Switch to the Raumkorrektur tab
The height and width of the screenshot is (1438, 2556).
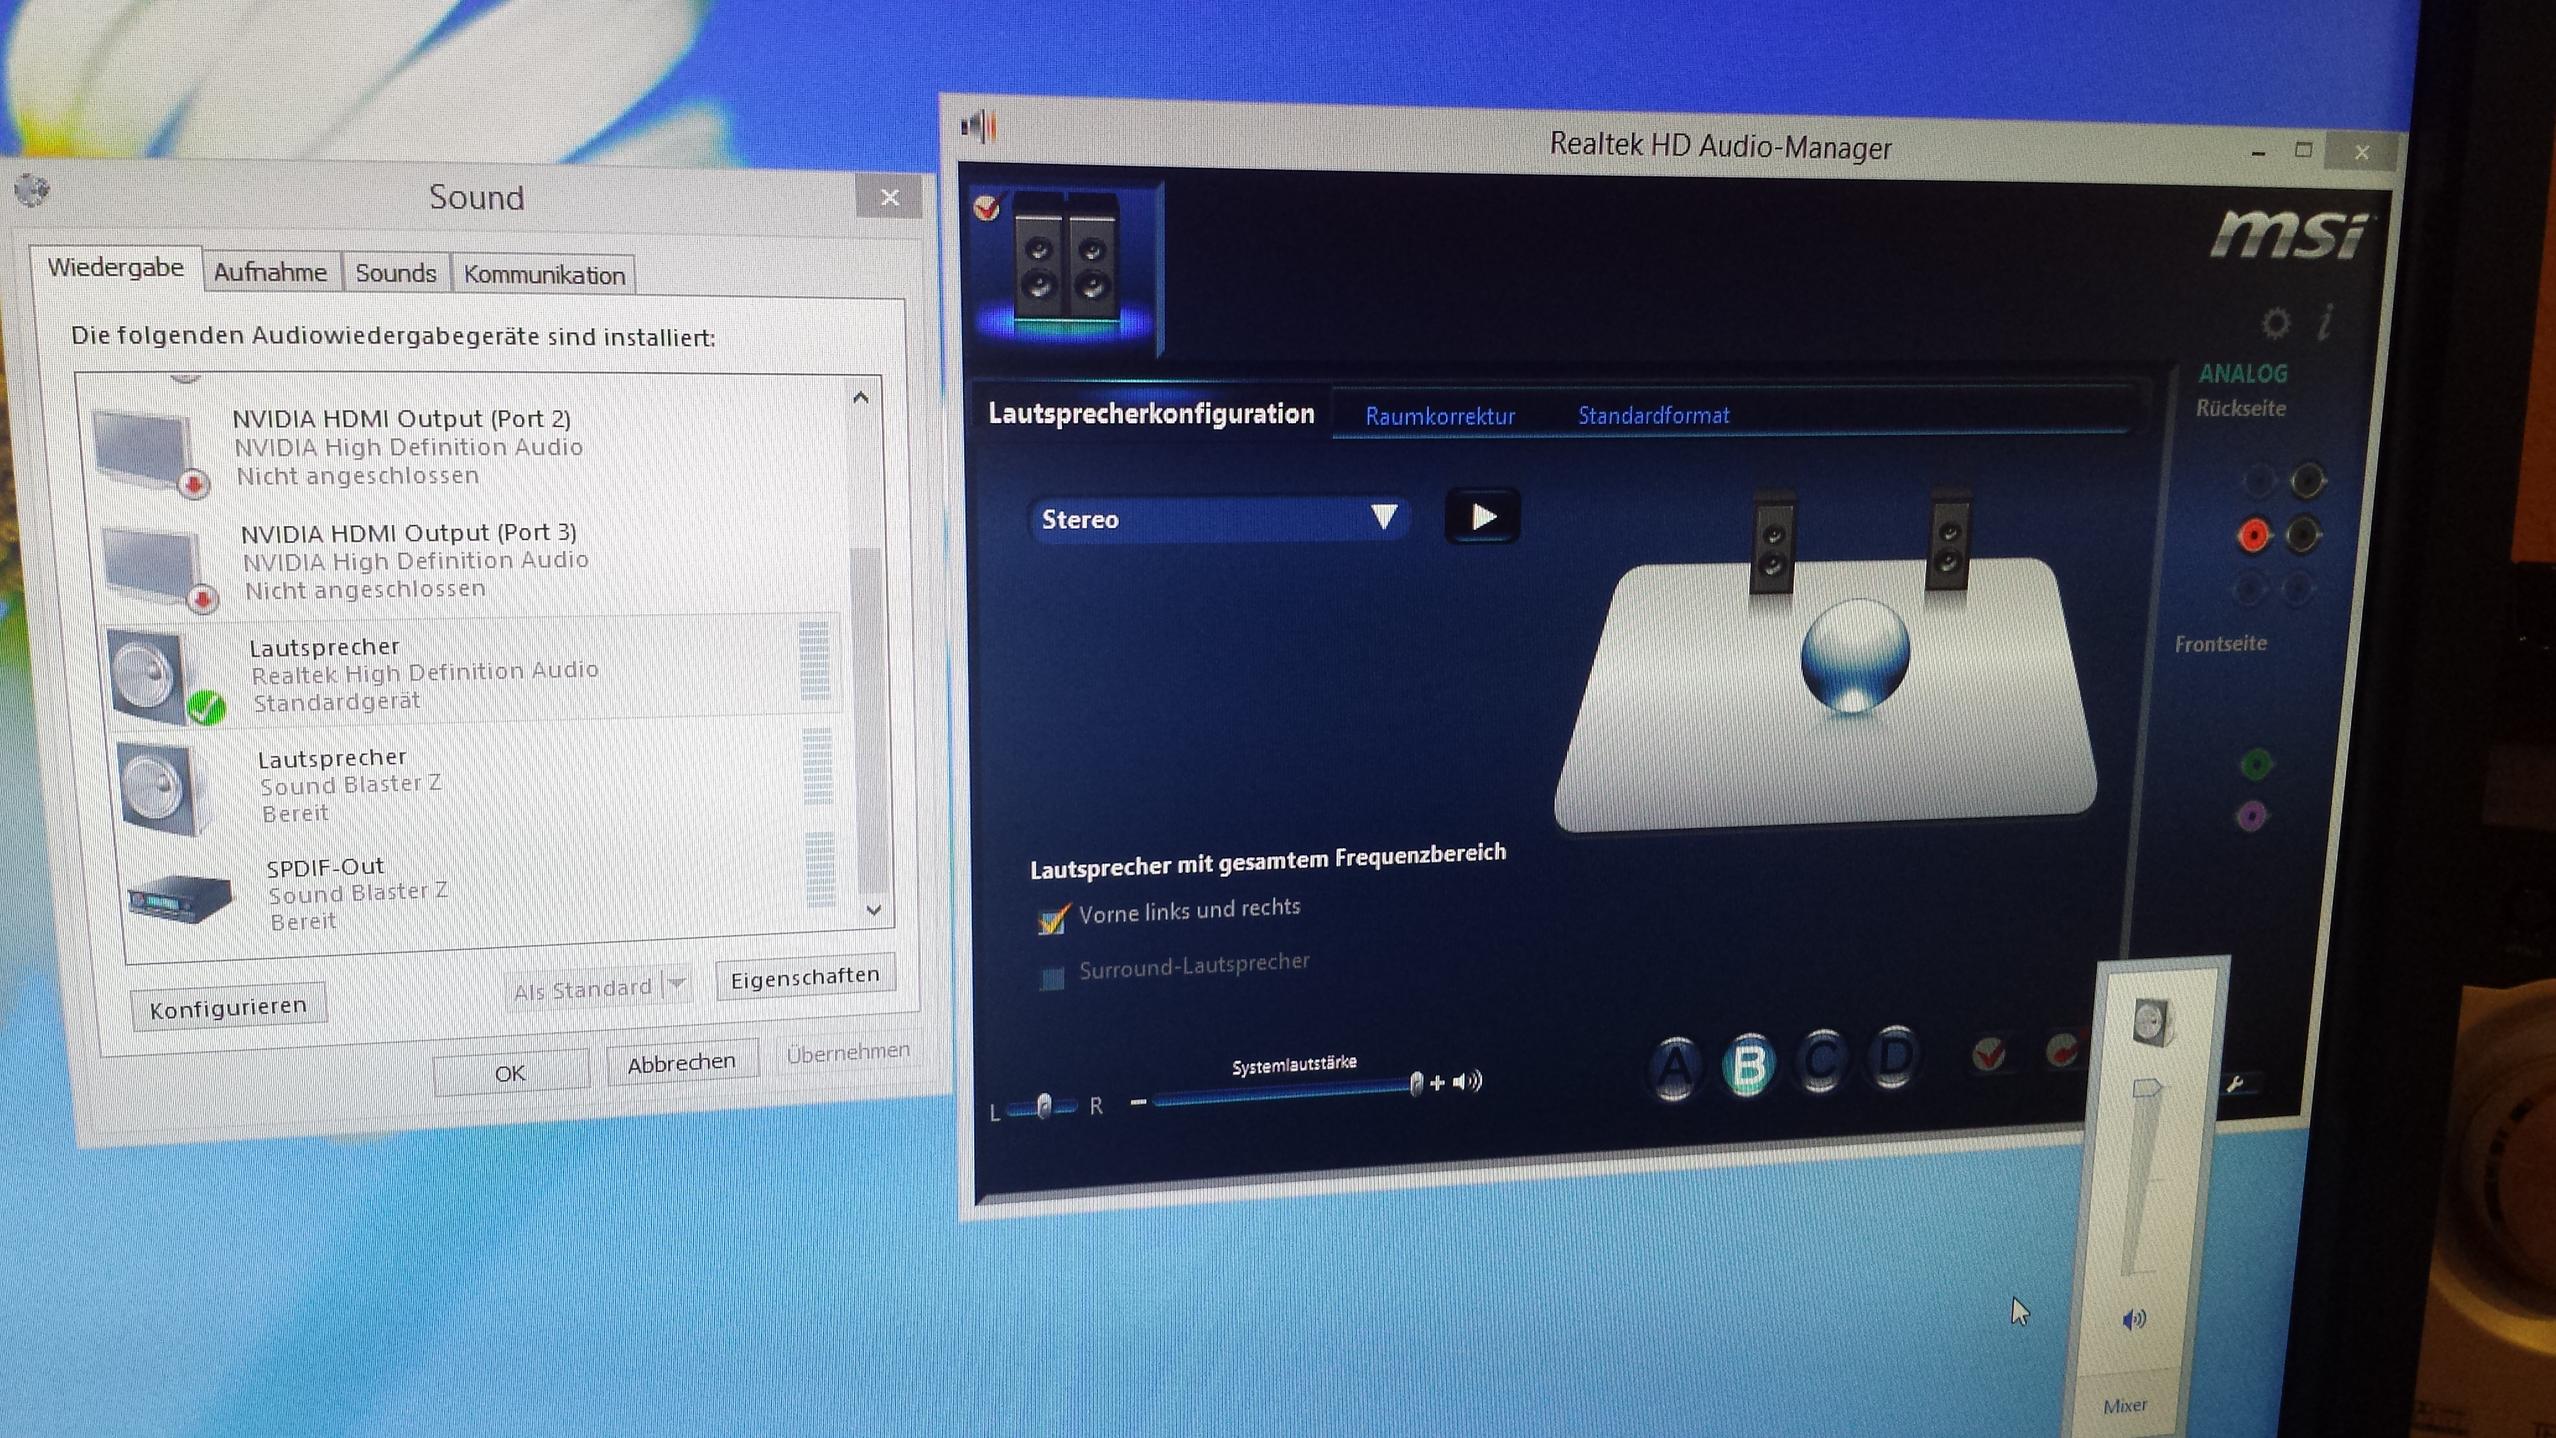(1439, 416)
